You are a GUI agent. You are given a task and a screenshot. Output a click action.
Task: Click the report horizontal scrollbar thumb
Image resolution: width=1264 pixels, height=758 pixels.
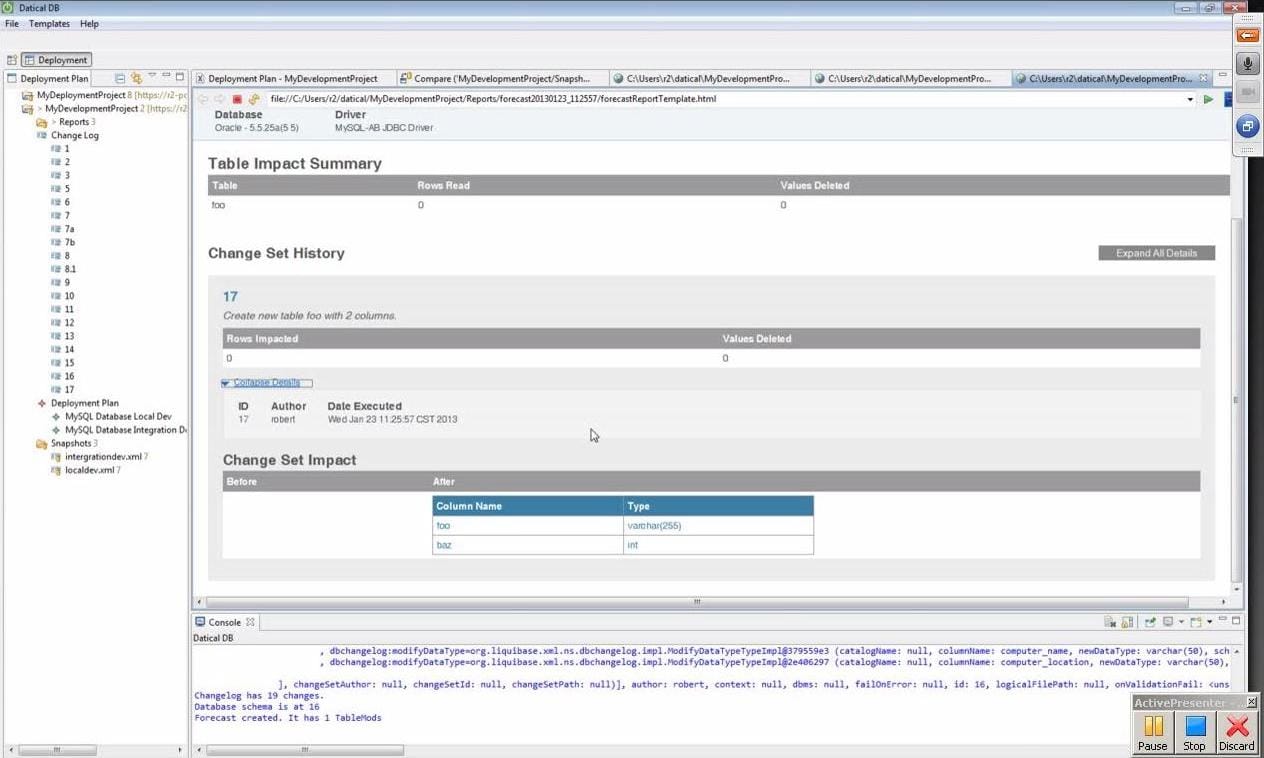(696, 602)
